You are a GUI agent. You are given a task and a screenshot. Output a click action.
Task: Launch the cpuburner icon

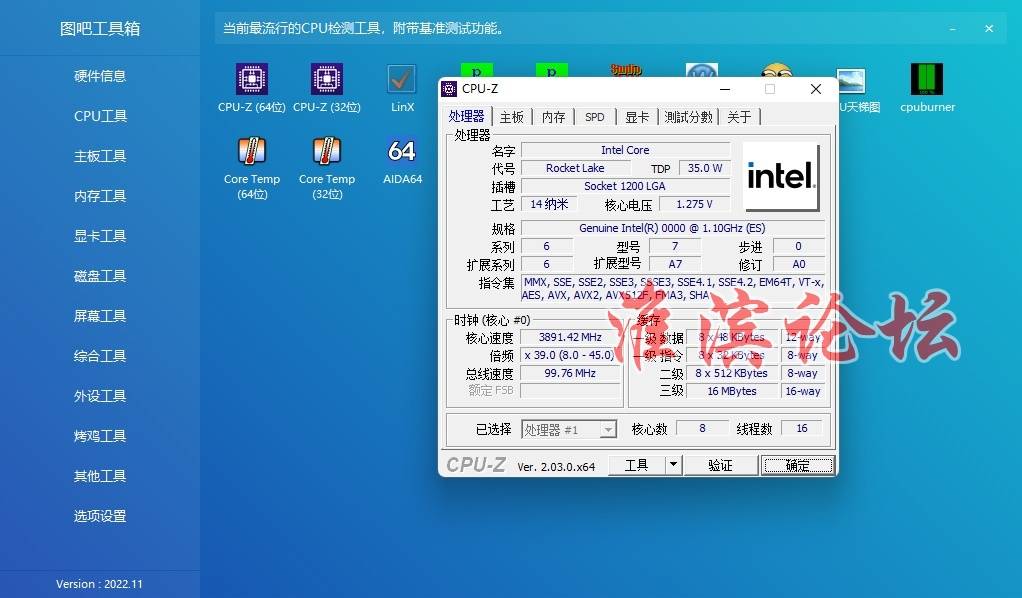927,80
